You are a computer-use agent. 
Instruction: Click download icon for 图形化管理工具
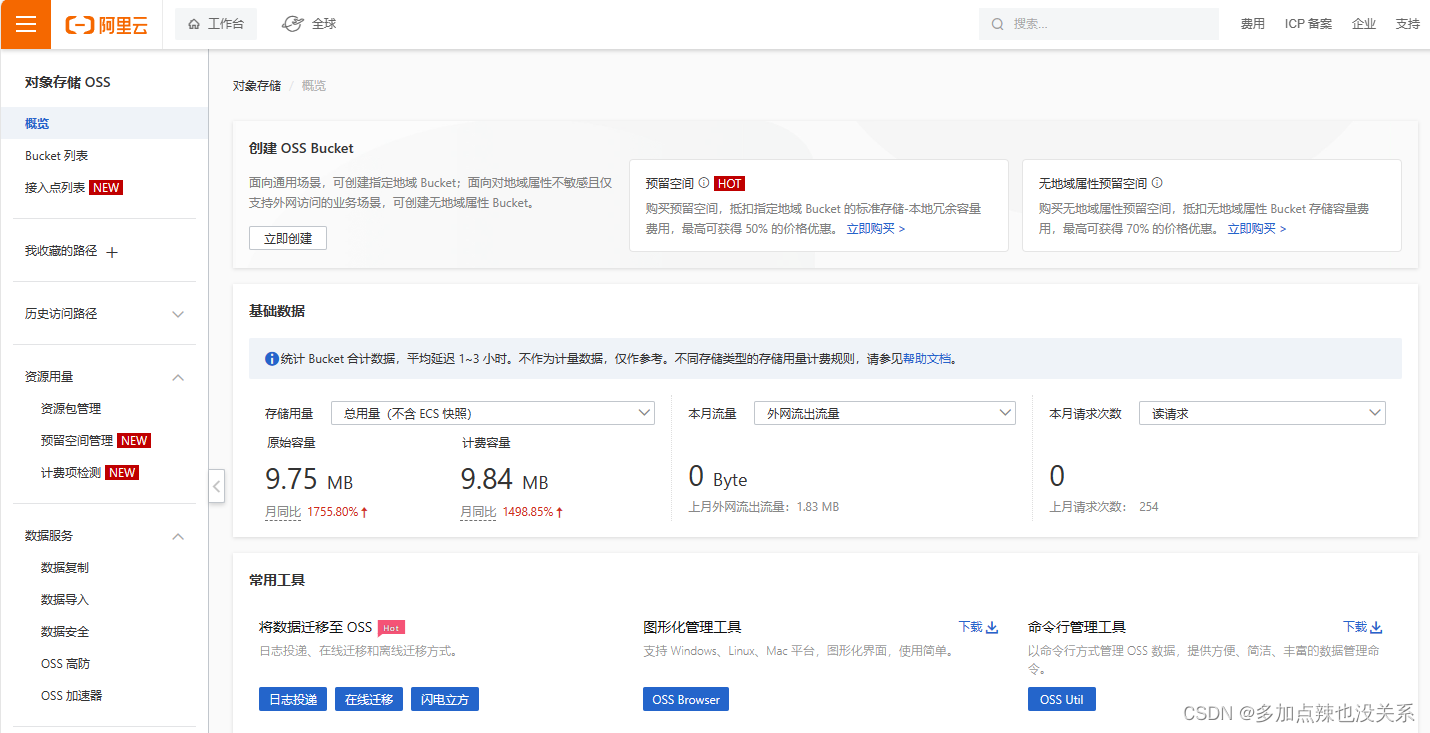[x=992, y=627]
